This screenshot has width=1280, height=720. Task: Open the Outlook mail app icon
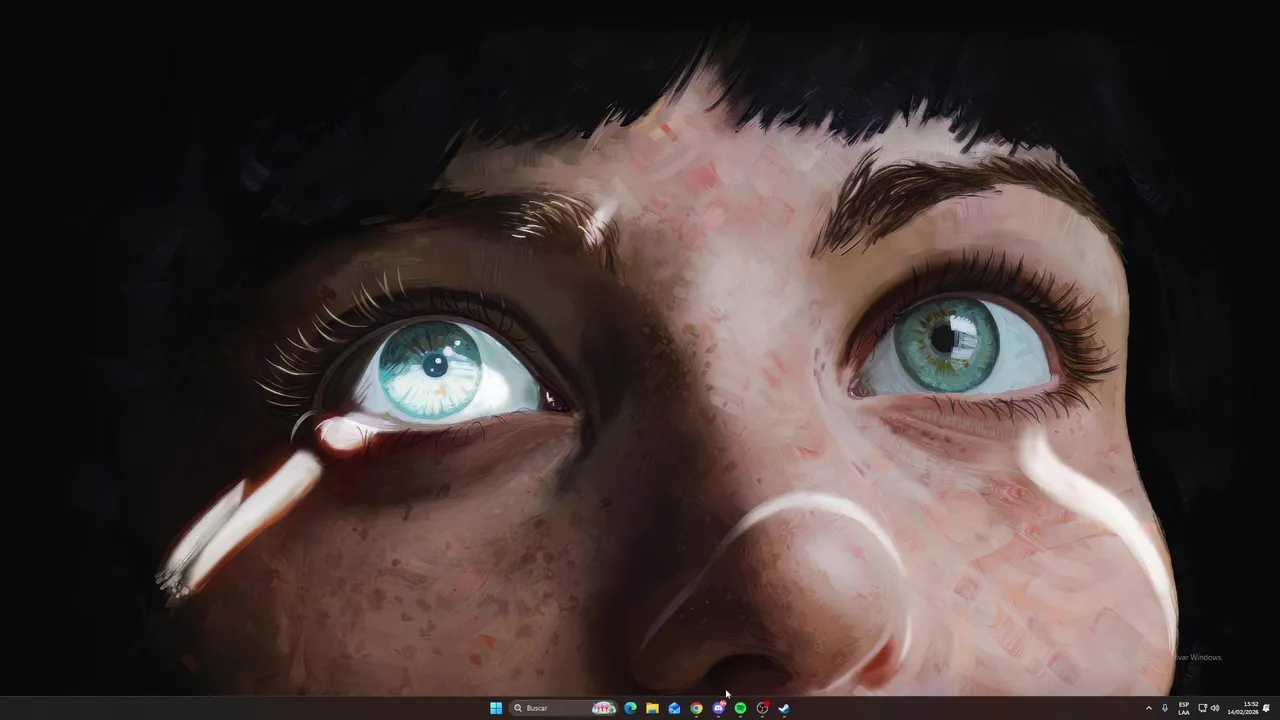click(674, 708)
